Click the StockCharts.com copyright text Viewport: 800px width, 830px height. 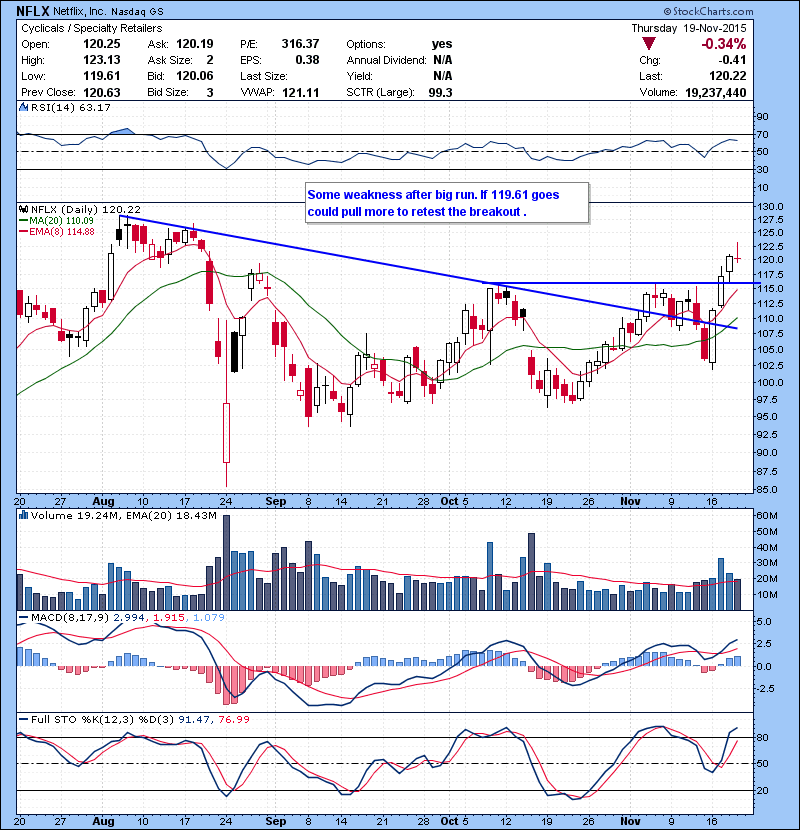click(x=708, y=11)
